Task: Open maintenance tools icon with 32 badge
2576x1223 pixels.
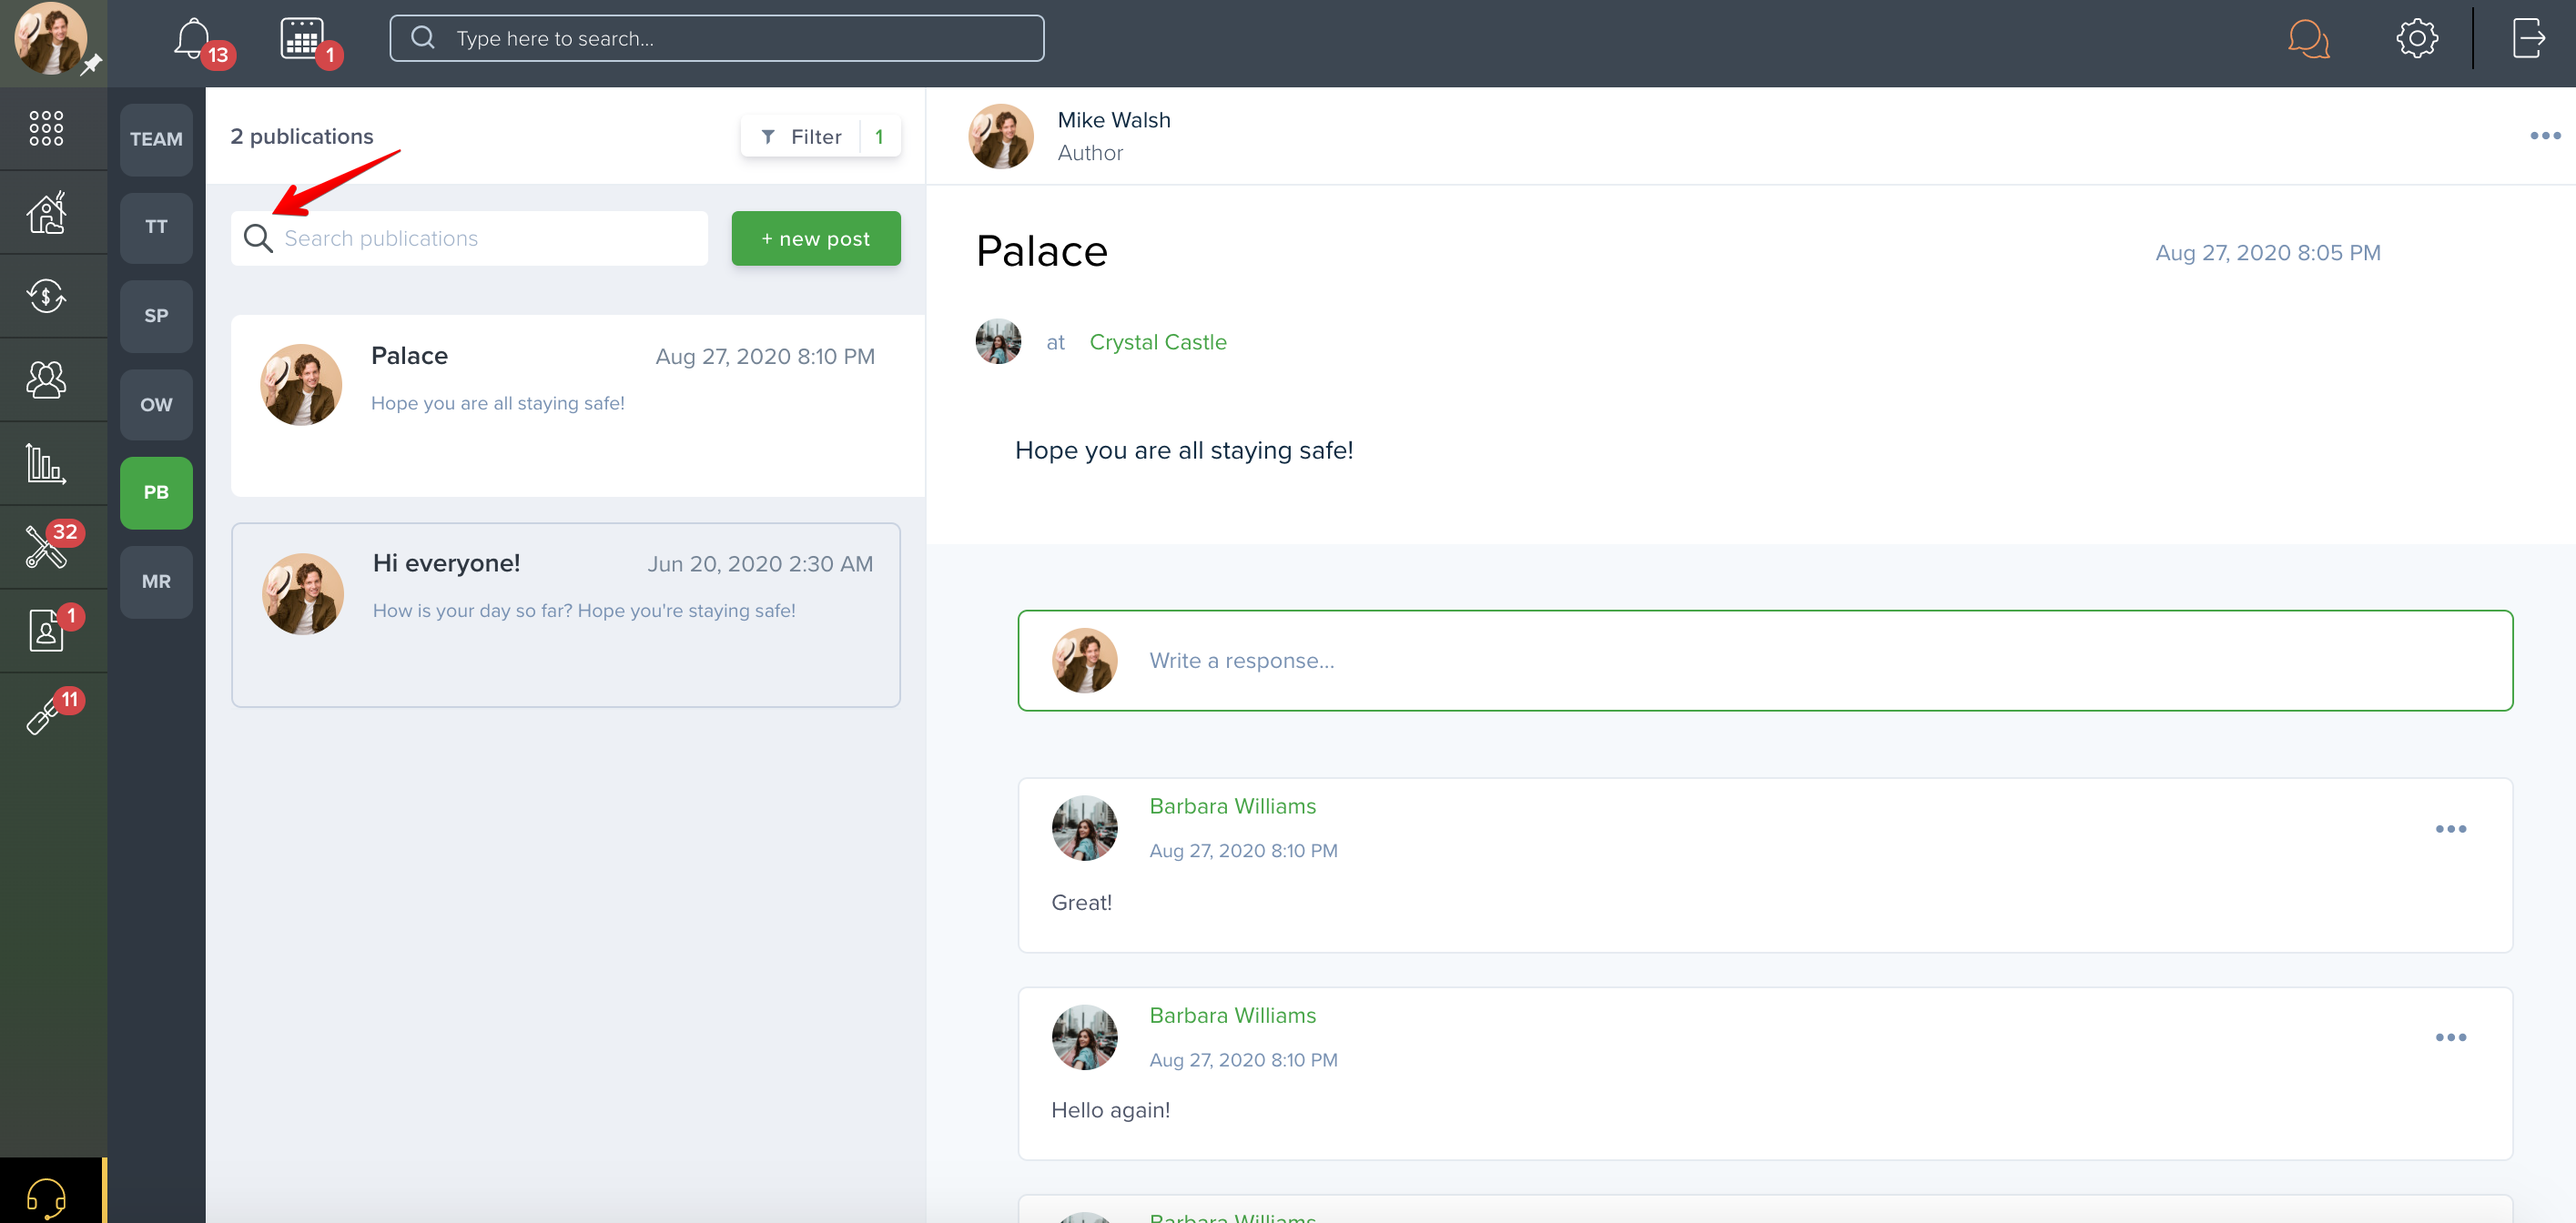Action: 46,547
